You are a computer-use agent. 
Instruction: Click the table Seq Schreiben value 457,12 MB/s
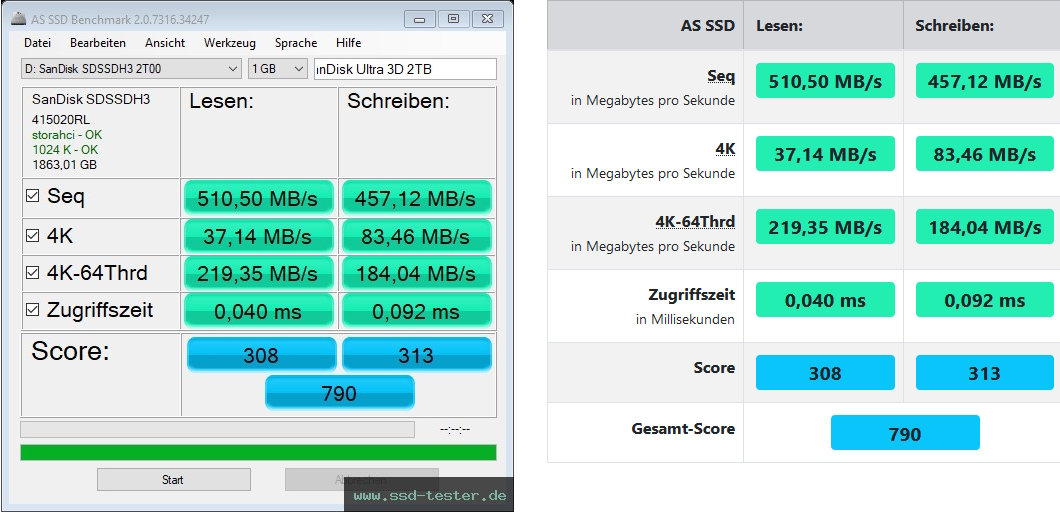(985, 80)
